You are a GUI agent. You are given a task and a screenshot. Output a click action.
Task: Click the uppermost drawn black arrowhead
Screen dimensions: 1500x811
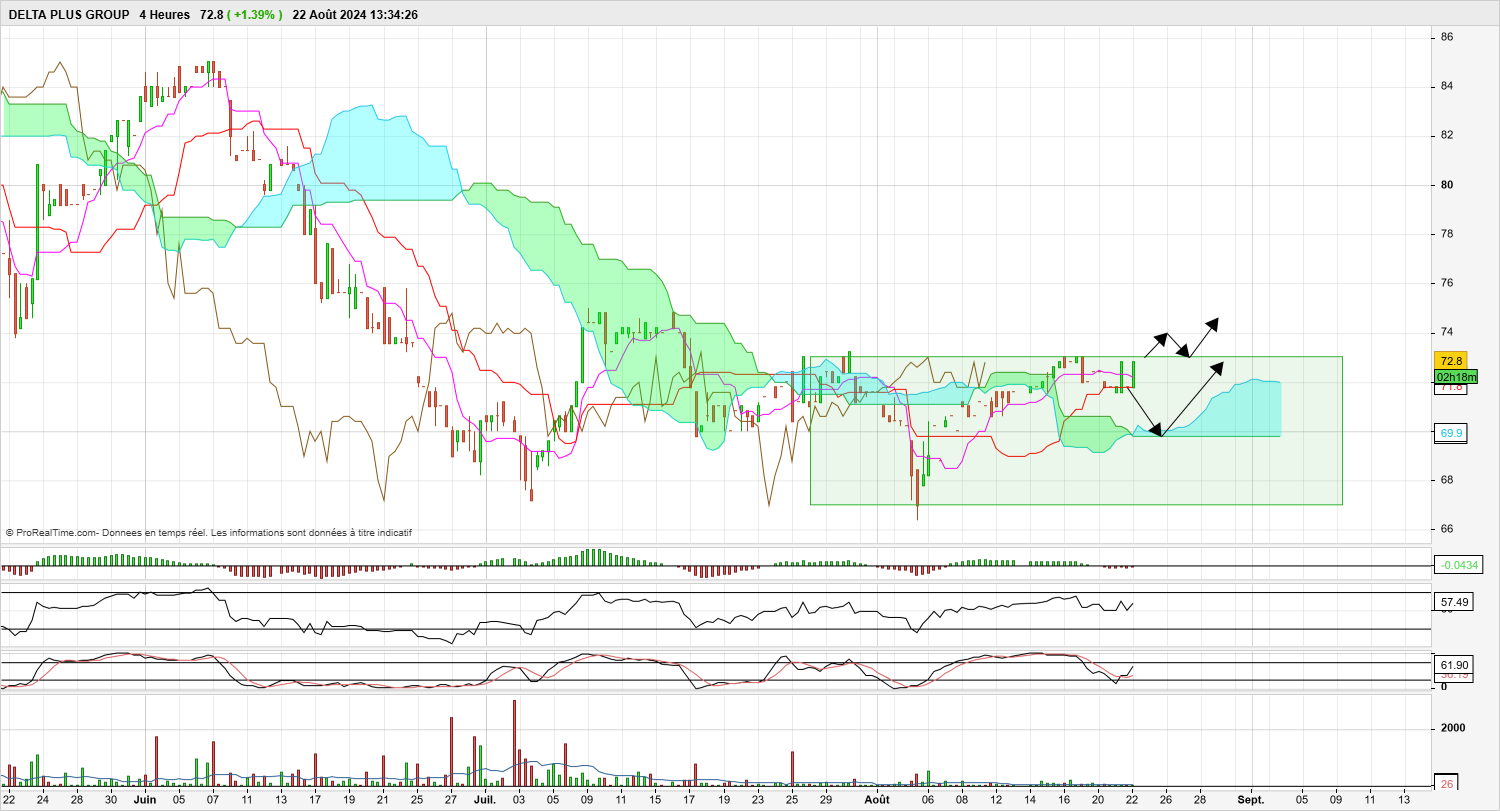pos(1212,322)
